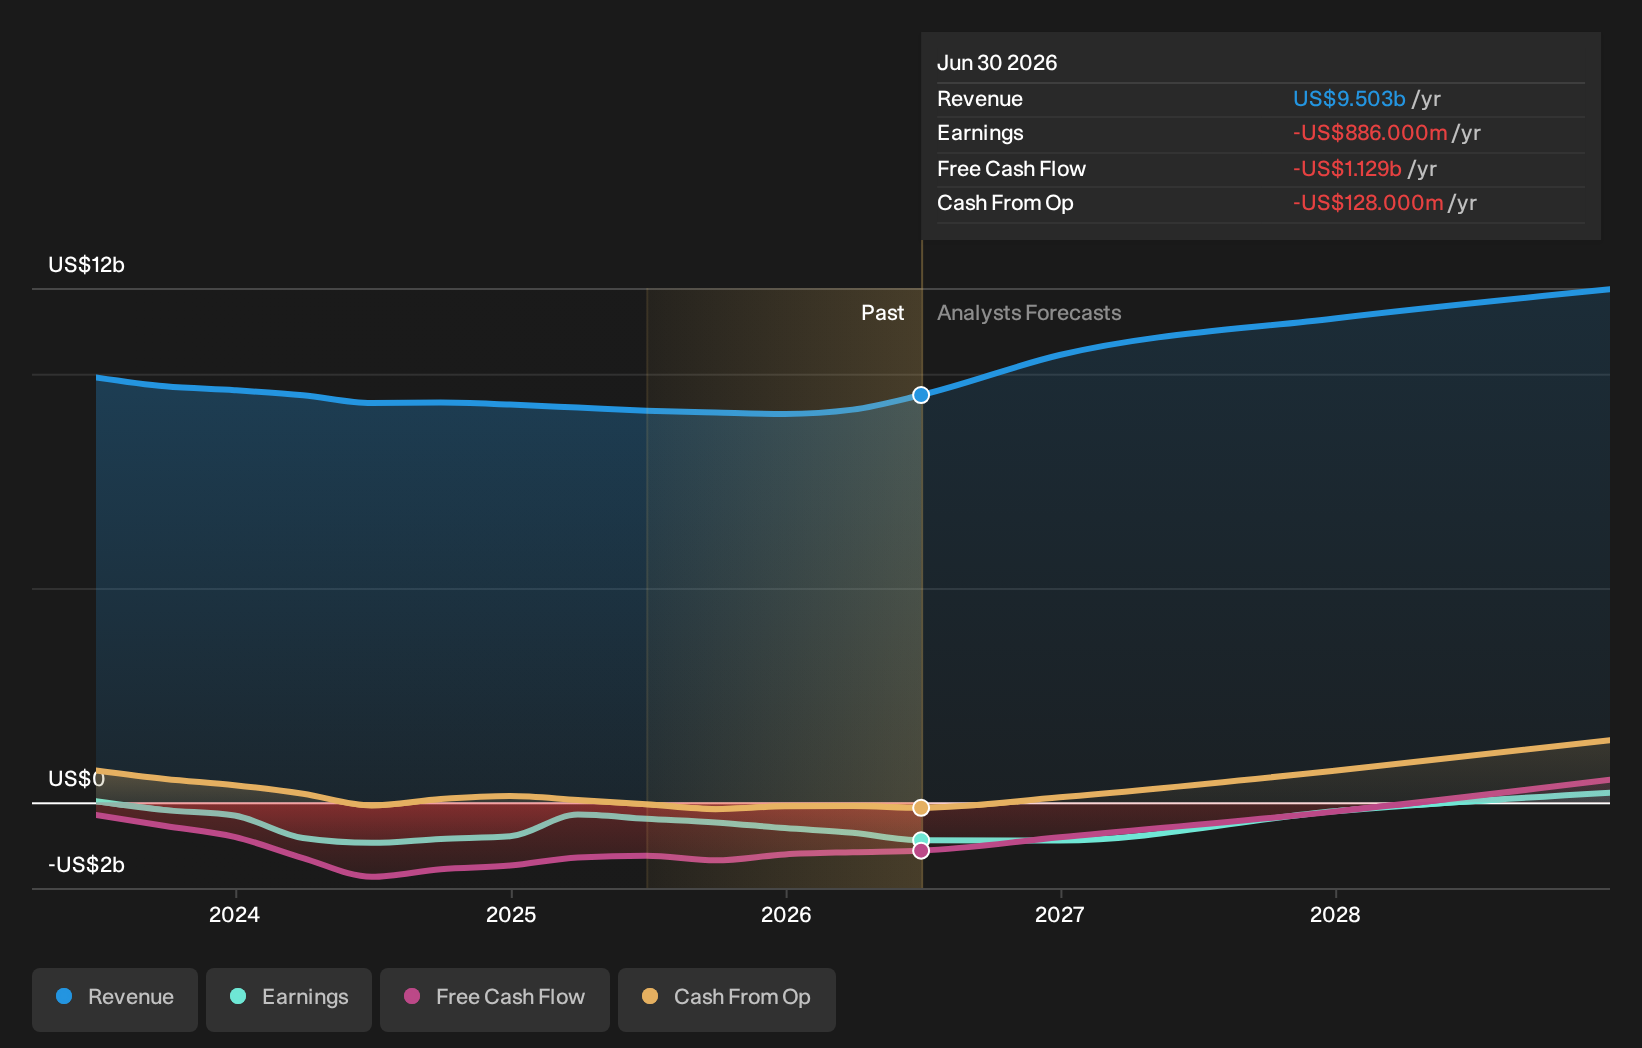
Task: Click the Cash From Op label in tooltip
Action: [1005, 203]
